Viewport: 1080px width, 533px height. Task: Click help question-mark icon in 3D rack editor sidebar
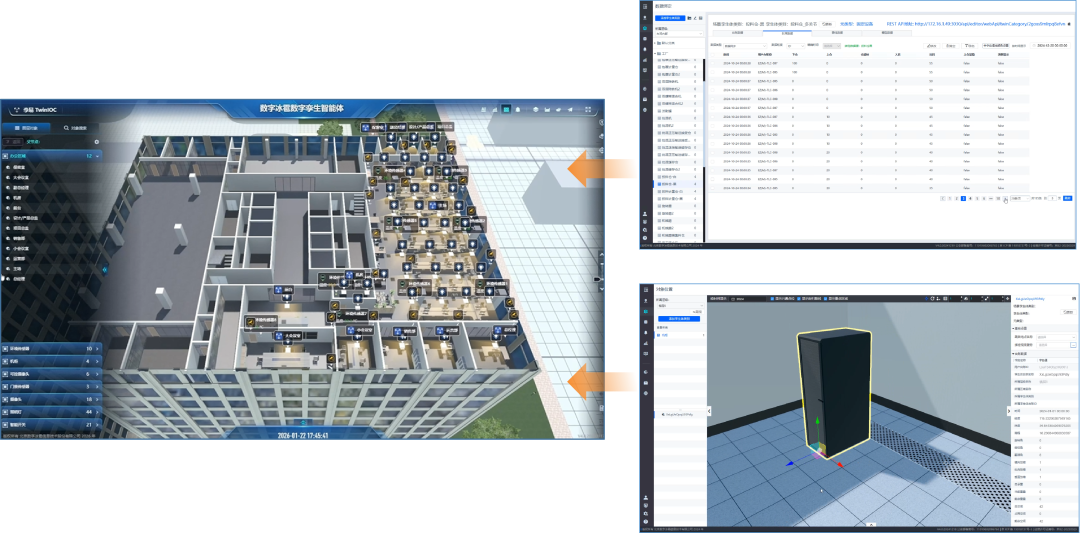645,521
